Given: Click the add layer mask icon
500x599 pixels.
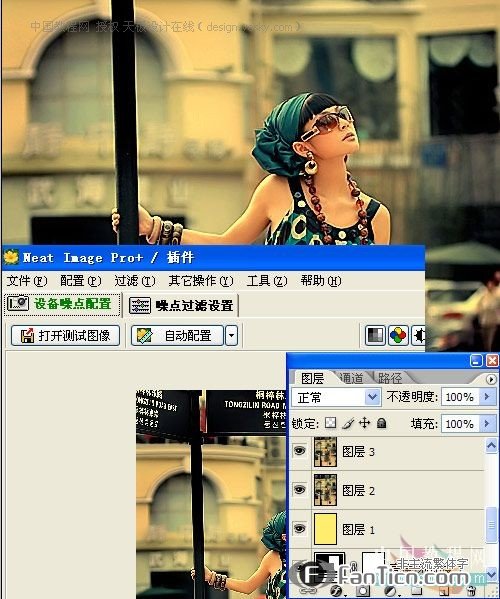Looking at the screenshot, I should pyautogui.click(x=363, y=591).
